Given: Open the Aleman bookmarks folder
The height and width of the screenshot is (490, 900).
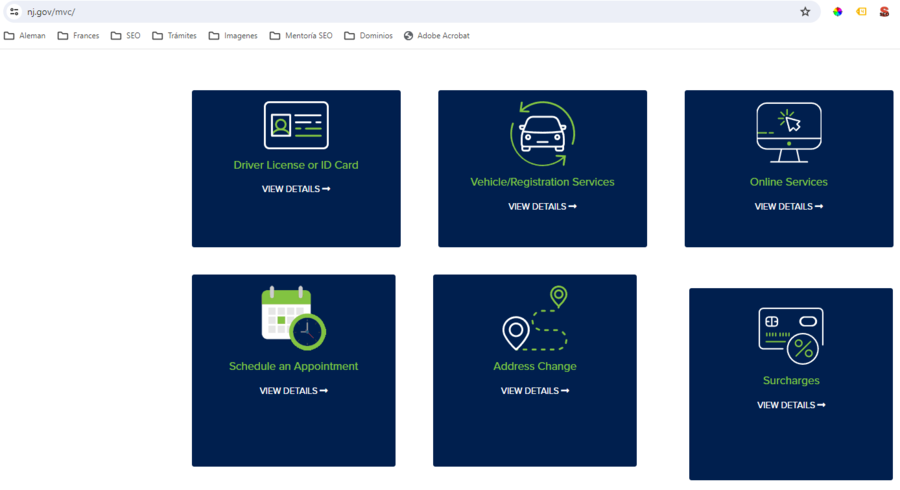Looking at the screenshot, I should (25, 36).
